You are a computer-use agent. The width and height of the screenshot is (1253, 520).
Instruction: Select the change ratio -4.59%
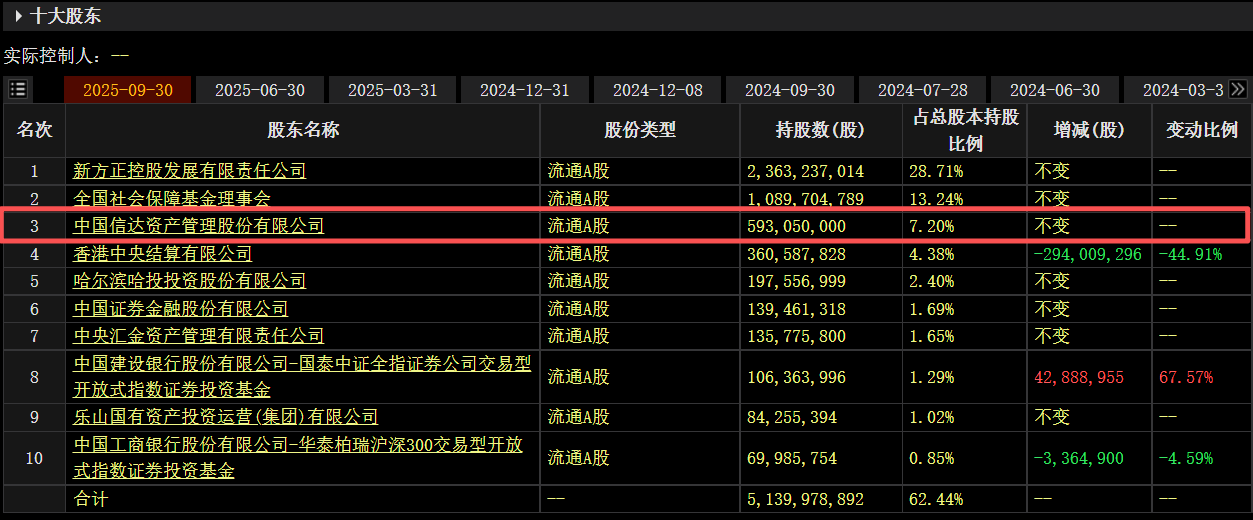pos(1186,458)
